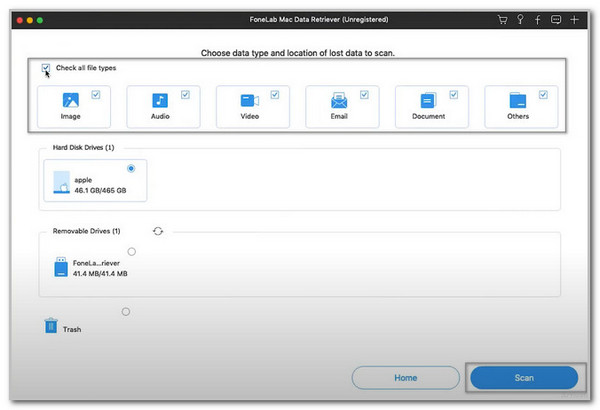
Task: Click the Others folder icon
Action: [518, 100]
